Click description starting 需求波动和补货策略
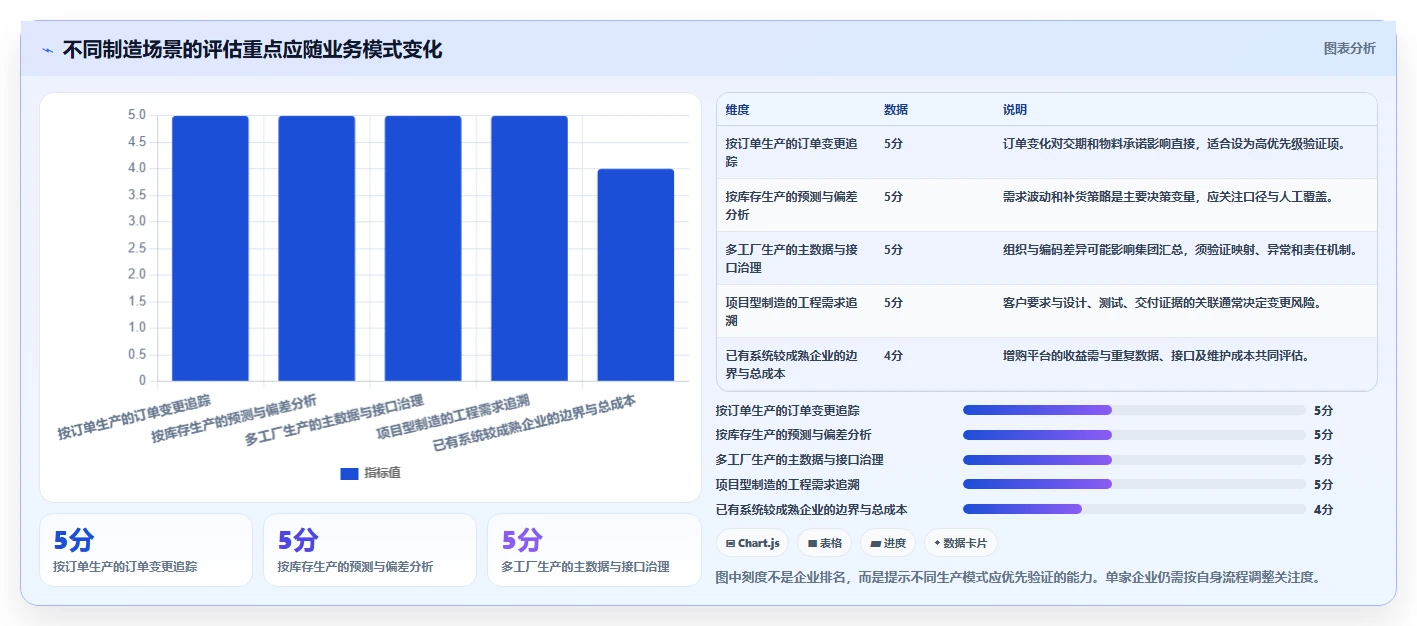 point(1168,196)
